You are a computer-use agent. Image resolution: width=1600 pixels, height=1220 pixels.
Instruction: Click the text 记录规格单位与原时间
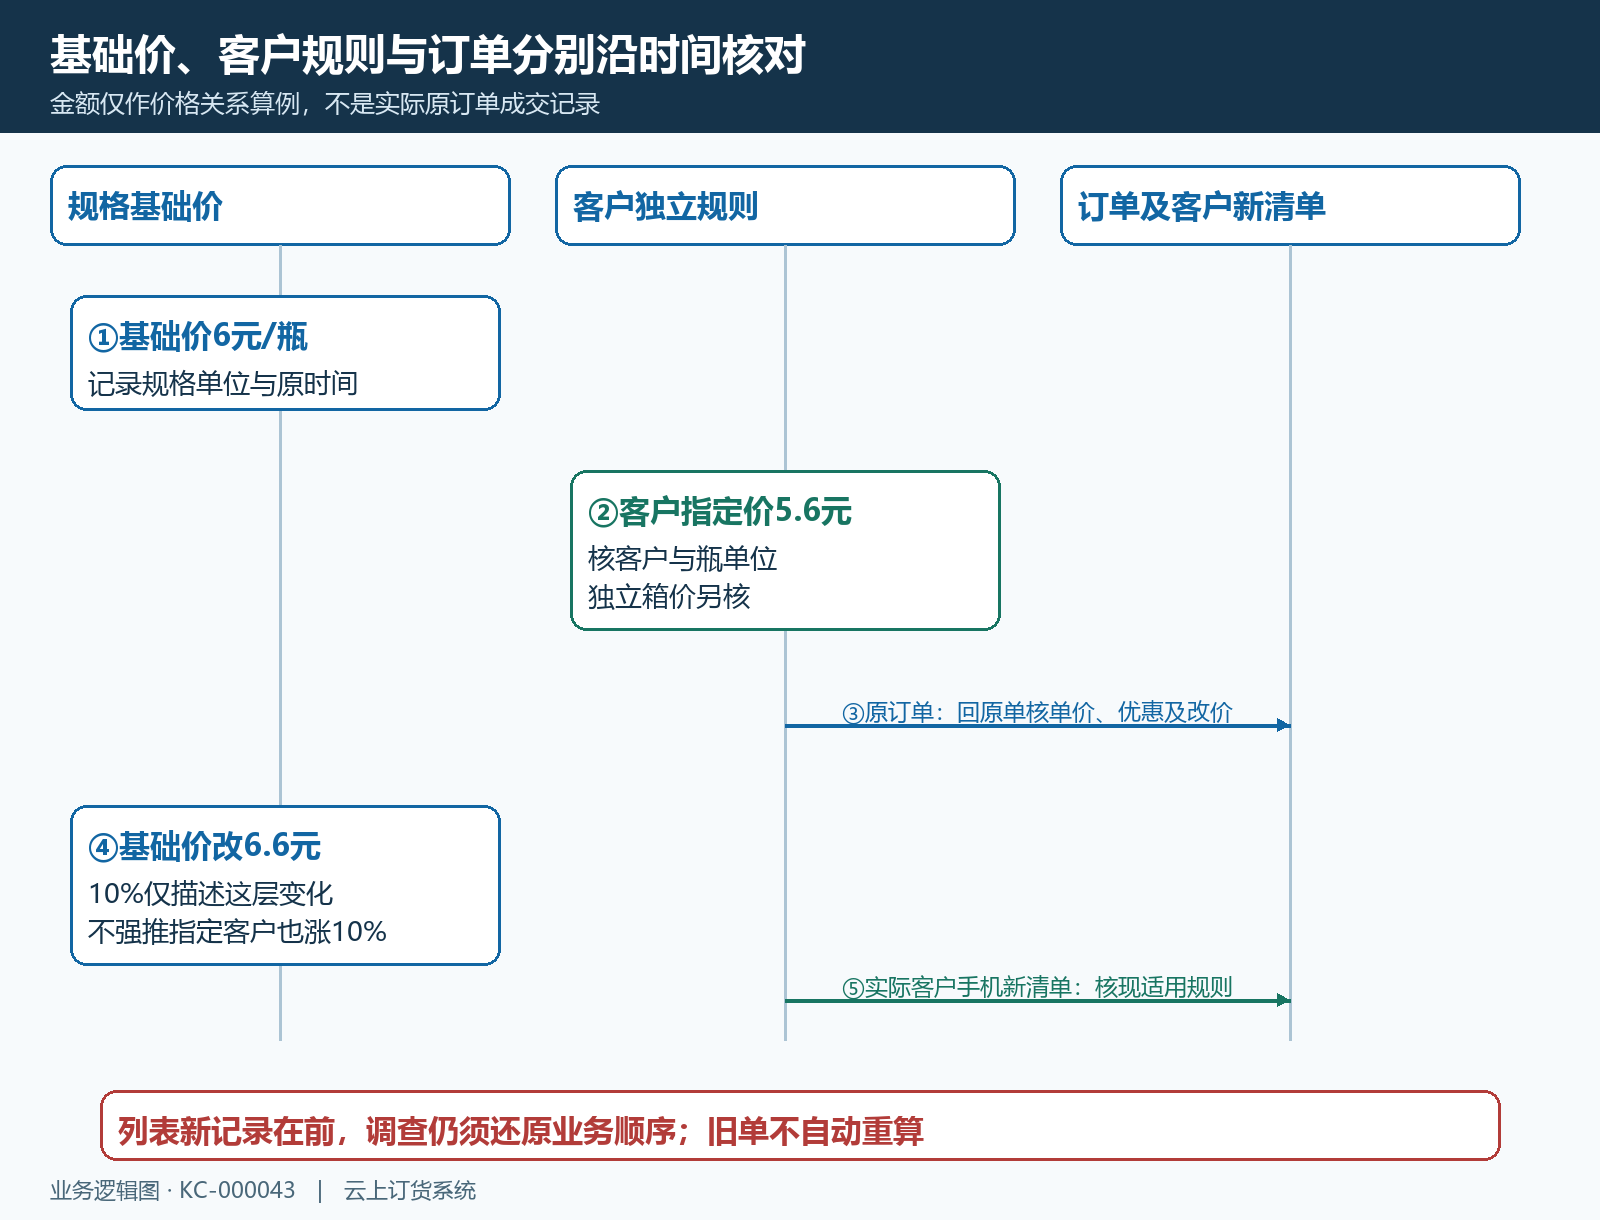pyautogui.click(x=223, y=384)
